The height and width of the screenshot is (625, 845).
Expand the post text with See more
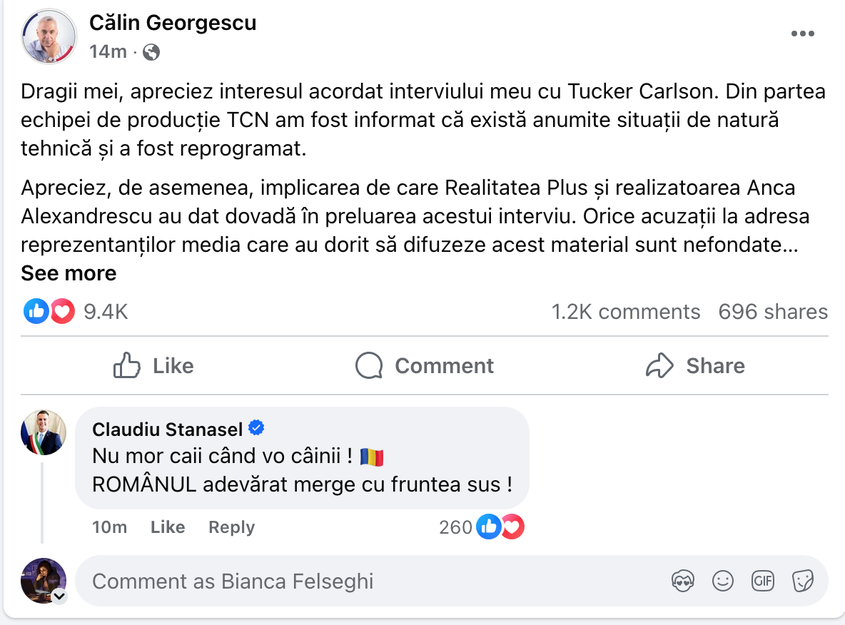click(x=68, y=274)
